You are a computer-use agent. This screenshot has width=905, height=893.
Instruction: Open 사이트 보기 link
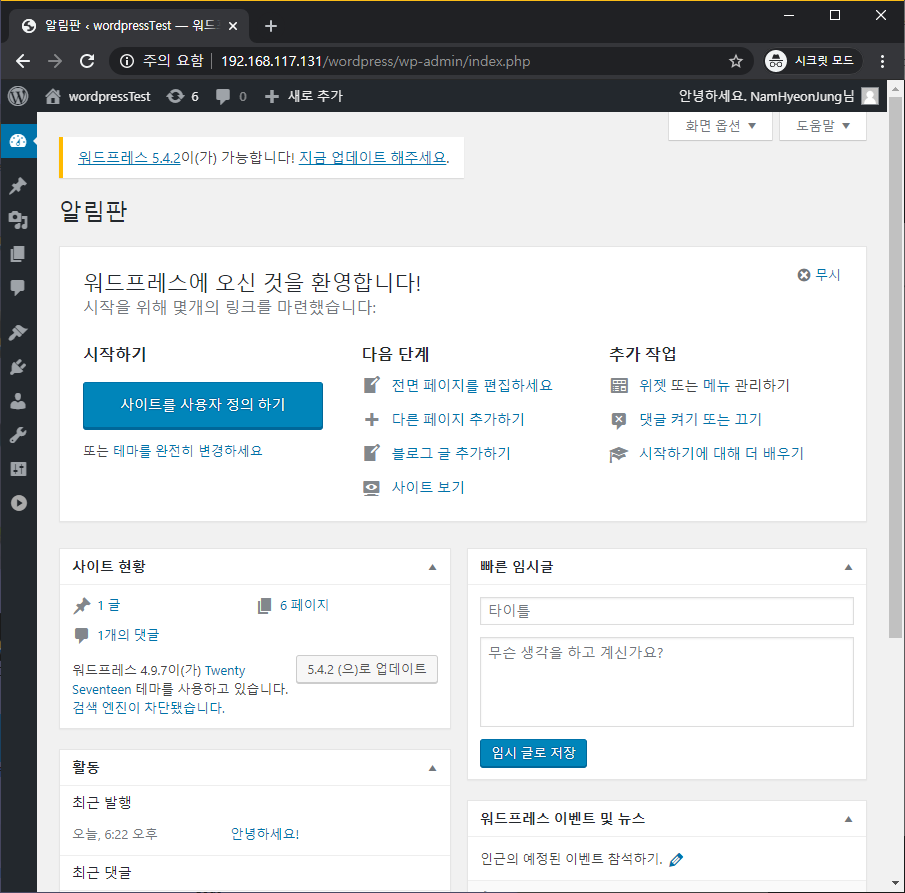428,487
